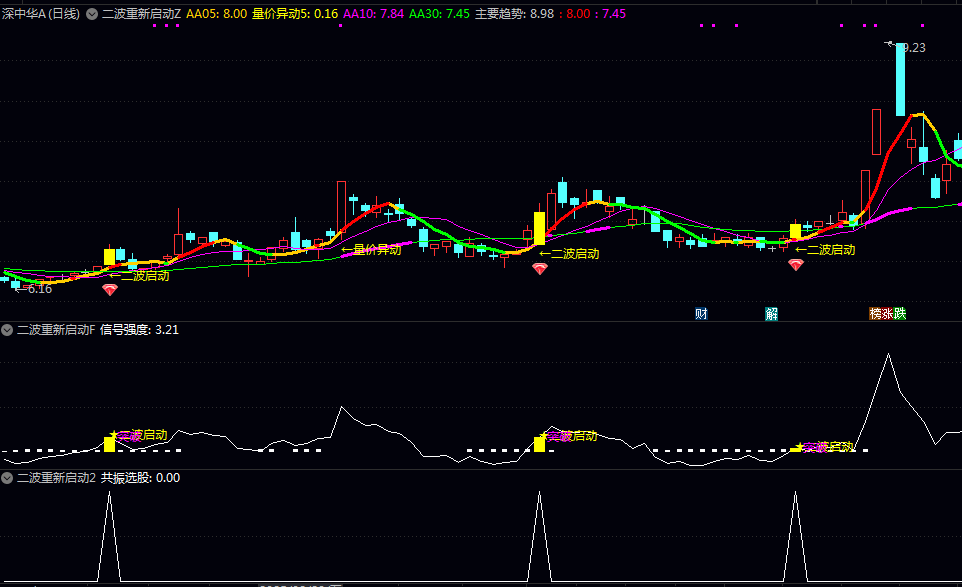
Task: Click the 6.16 low price label
Action: click(x=38, y=289)
